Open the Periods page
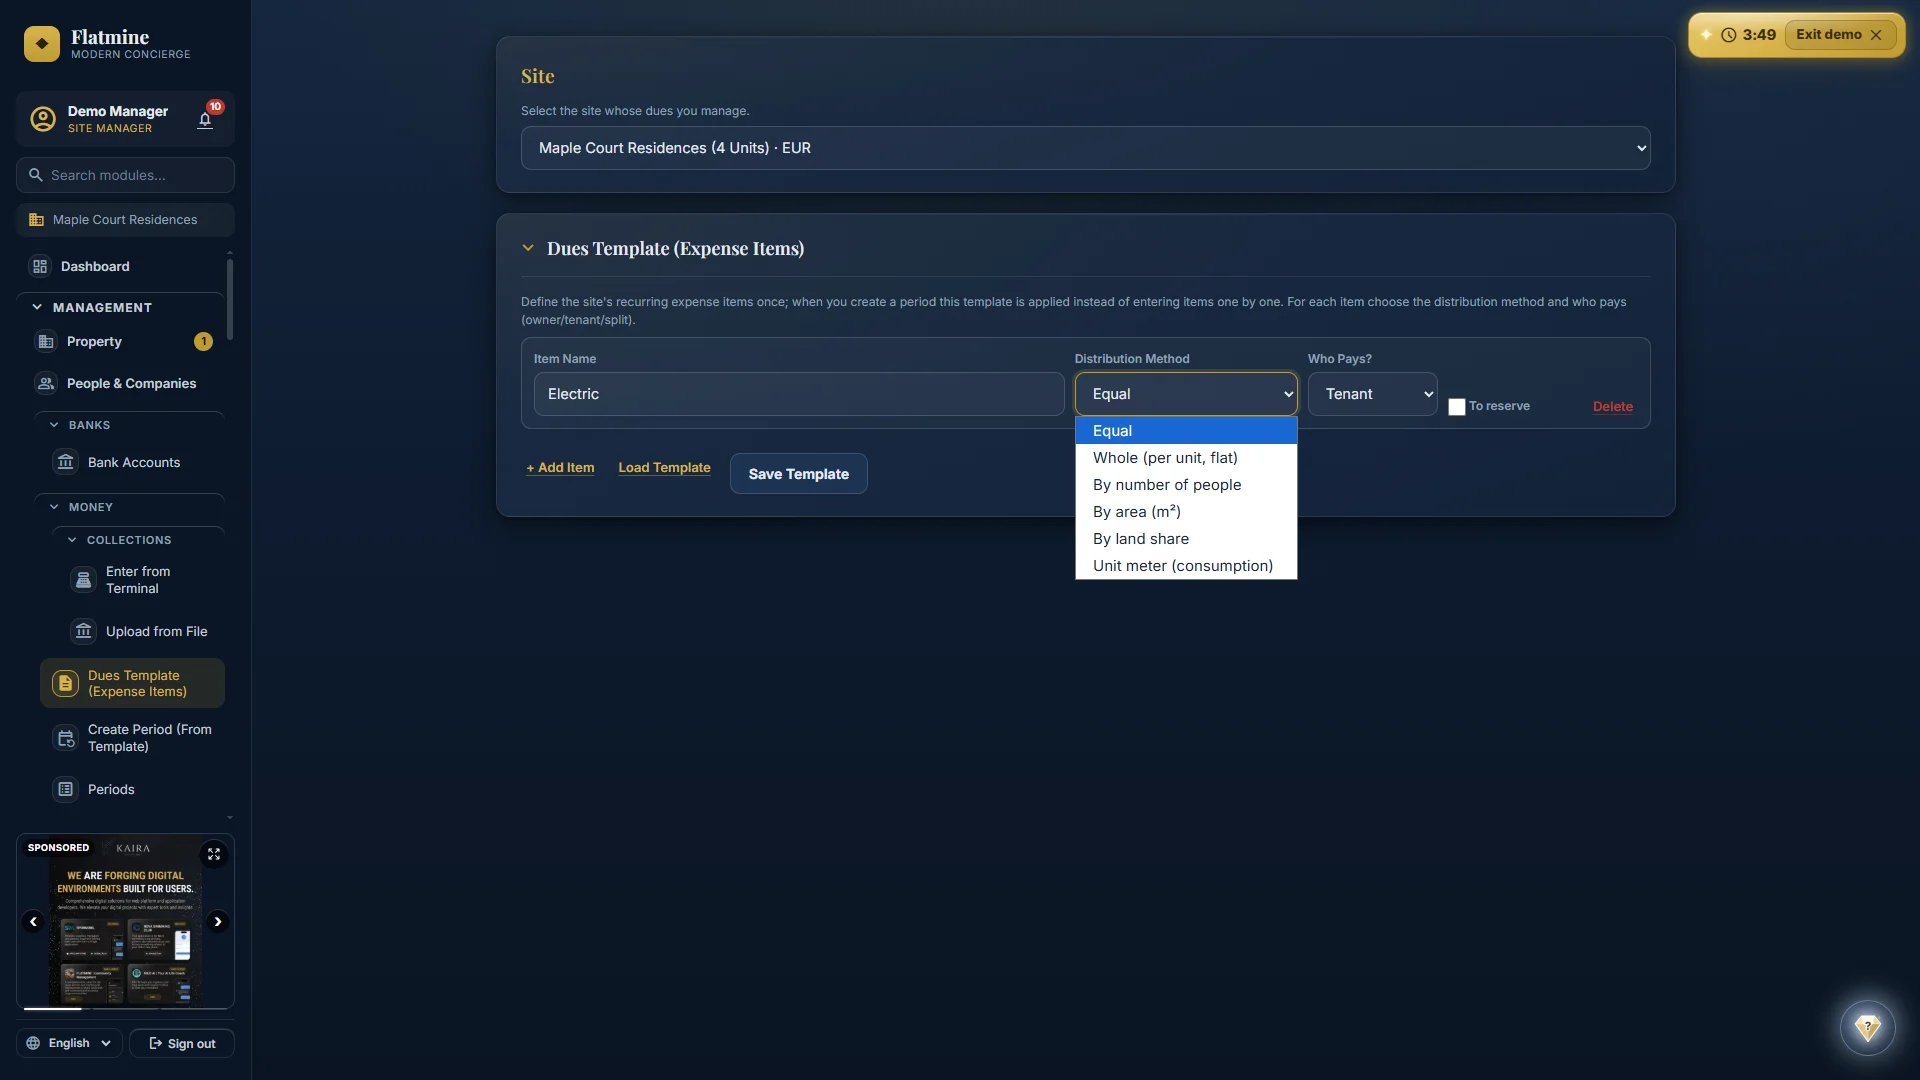Screen dimensions: 1920x1080 pos(134,790)
